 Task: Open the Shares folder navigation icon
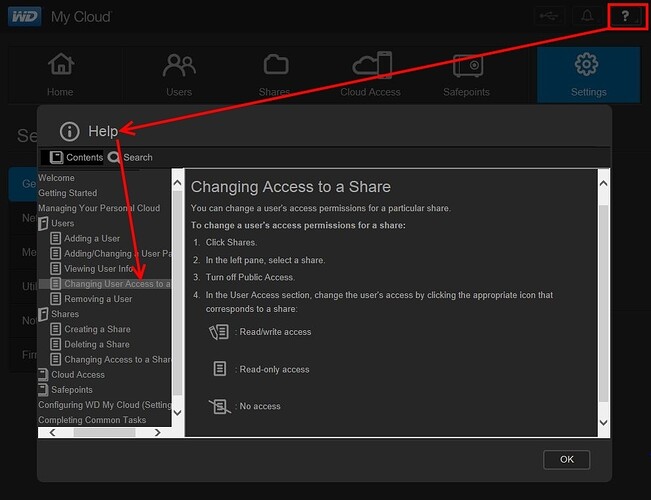click(276, 64)
